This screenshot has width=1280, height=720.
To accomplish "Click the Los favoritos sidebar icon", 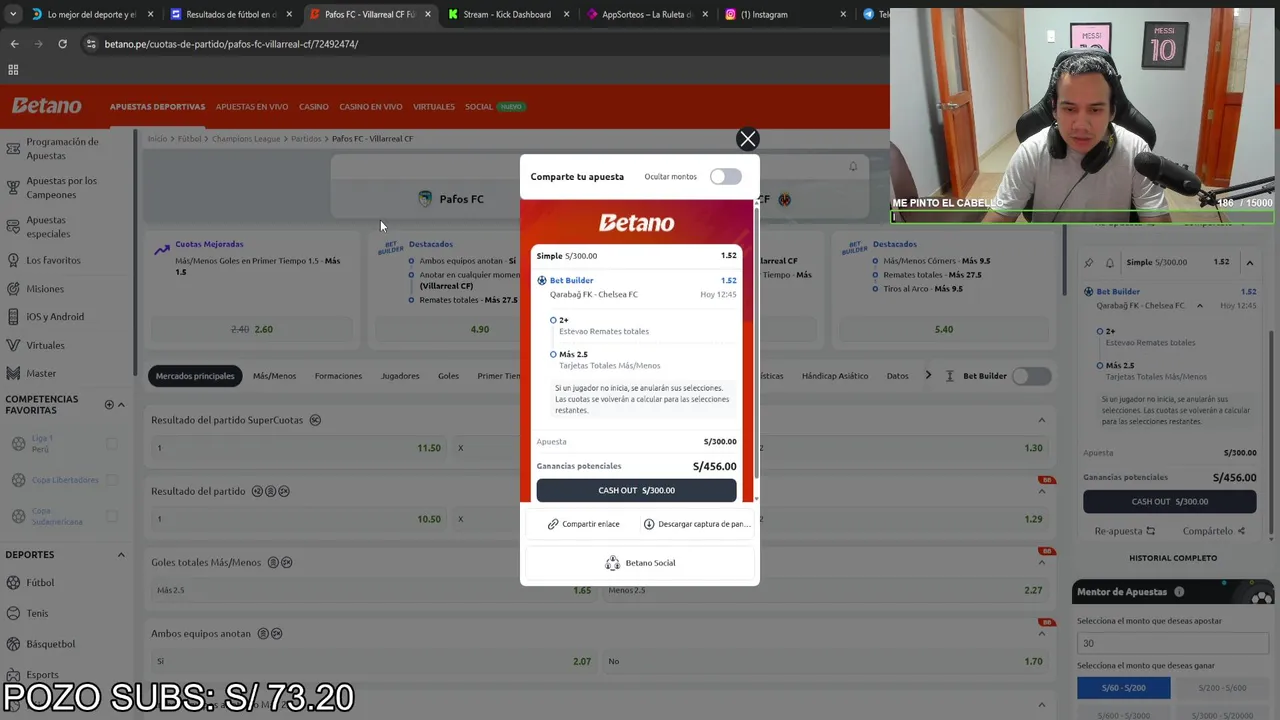I will tap(13, 260).
